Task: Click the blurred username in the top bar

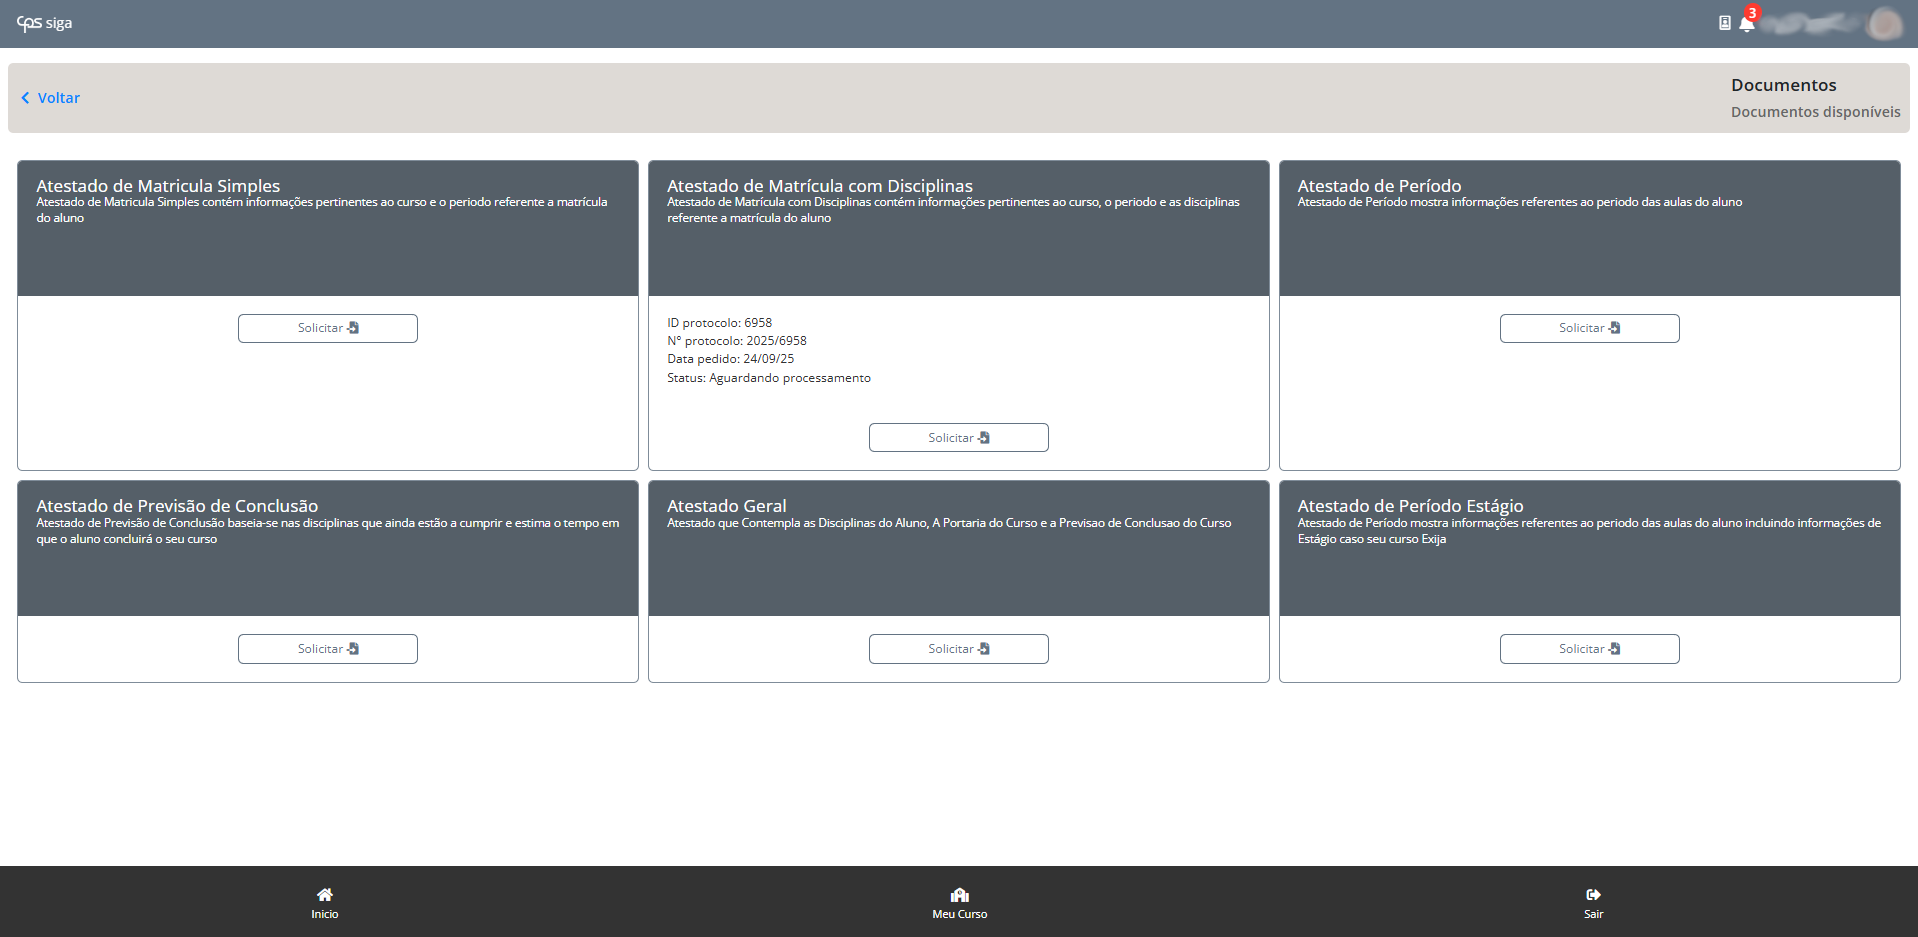Action: pos(1810,23)
